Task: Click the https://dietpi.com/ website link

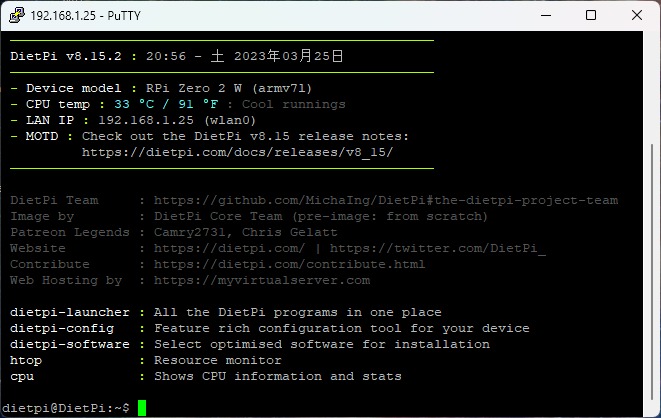Action: tap(229, 248)
